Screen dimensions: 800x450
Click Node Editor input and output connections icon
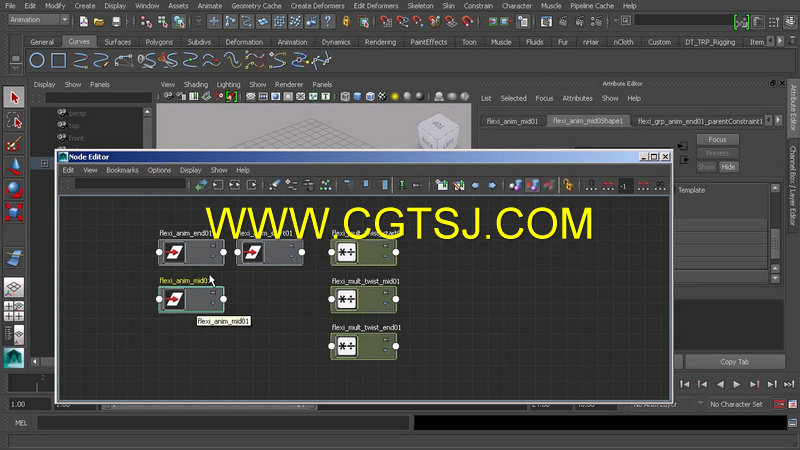tap(235, 185)
